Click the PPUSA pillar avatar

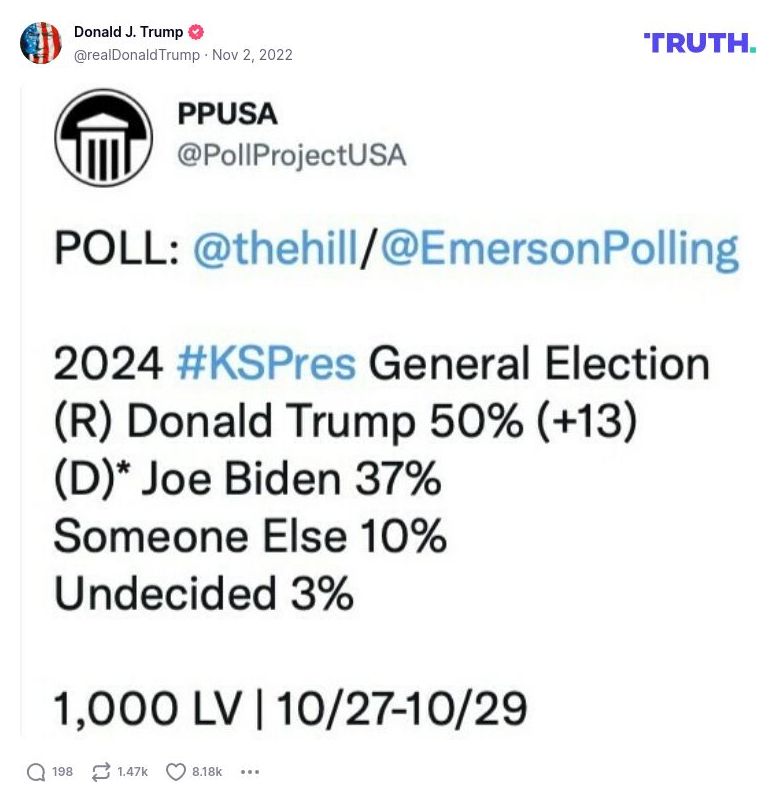102,137
